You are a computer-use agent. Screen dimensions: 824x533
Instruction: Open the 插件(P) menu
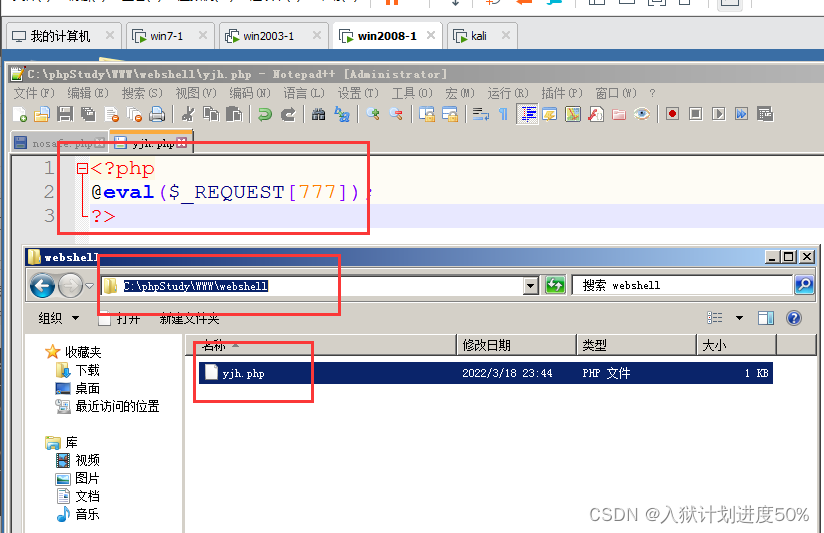(562, 93)
